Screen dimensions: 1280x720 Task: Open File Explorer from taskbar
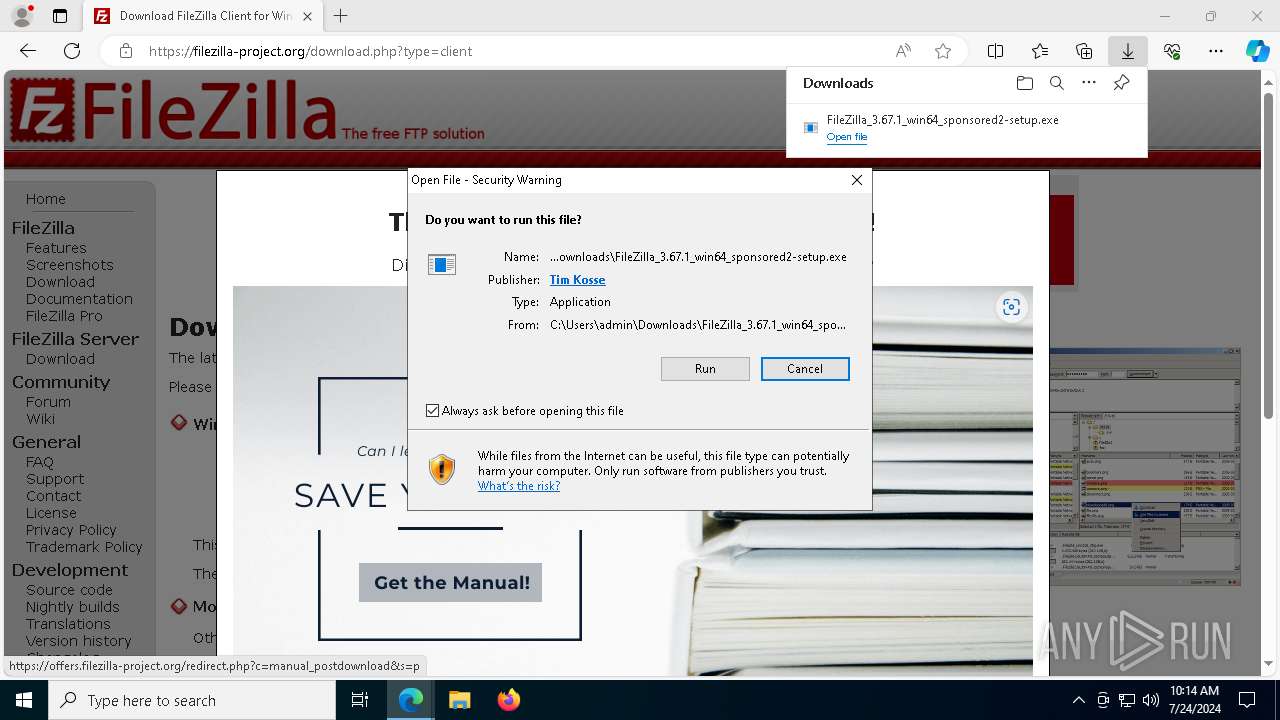click(460, 700)
